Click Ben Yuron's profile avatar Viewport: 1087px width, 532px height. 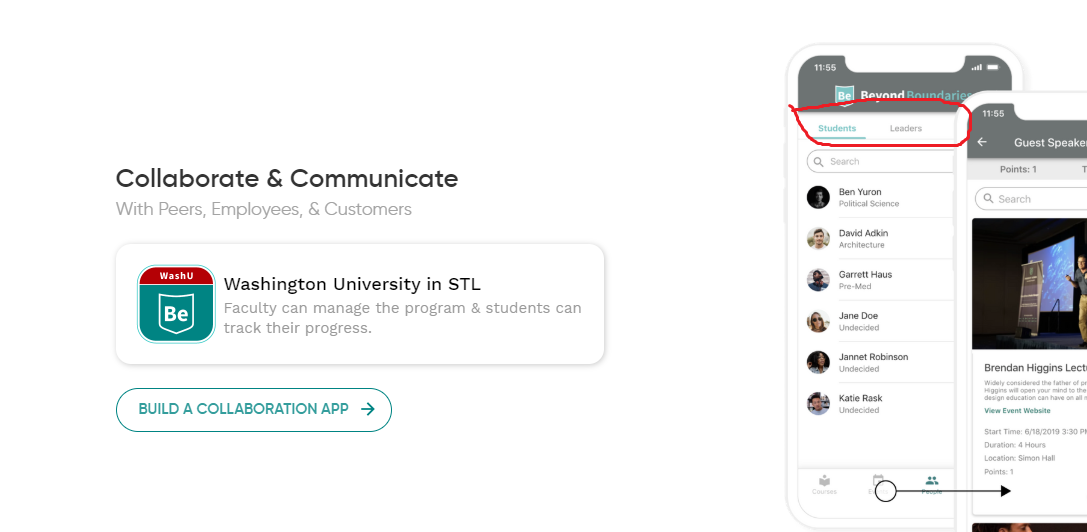819,197
